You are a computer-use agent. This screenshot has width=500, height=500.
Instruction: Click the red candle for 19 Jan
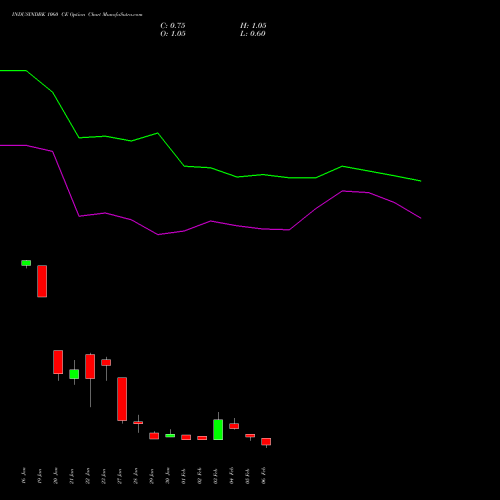point(42,281)
